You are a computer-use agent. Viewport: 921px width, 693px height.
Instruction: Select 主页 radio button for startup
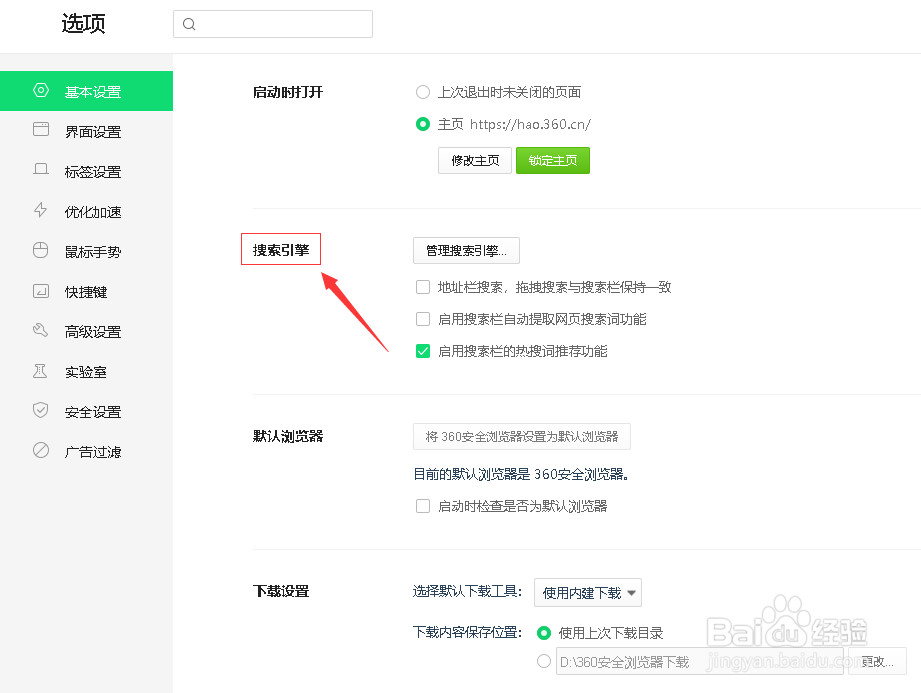[423, 125]
